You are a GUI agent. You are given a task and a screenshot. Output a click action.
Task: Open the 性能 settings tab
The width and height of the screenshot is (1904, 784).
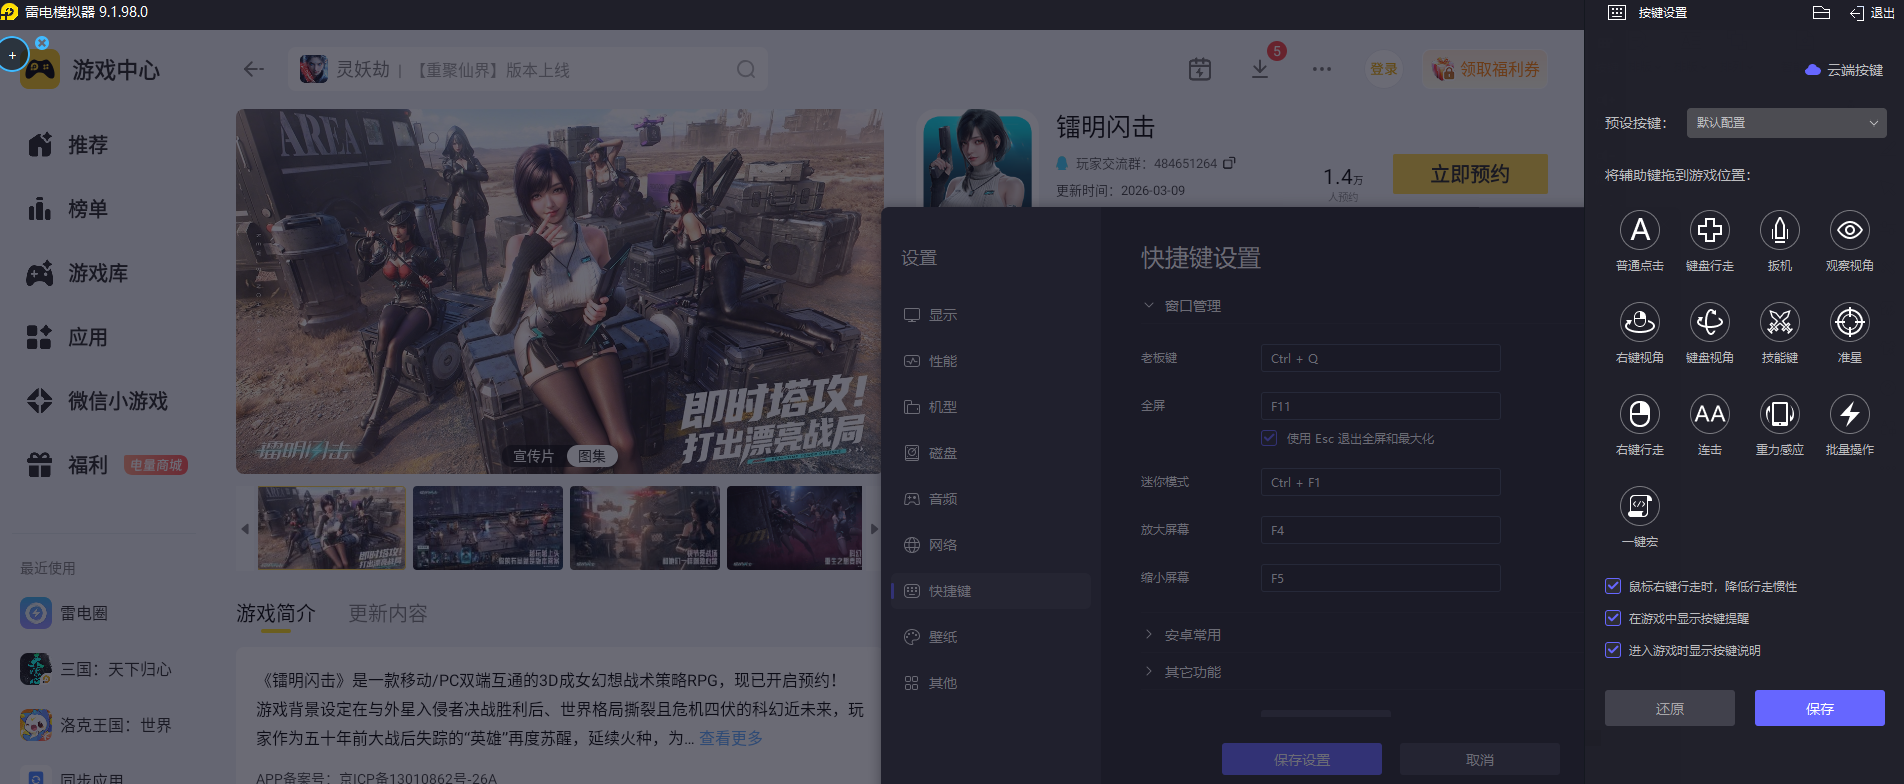click(x=942, y=361)
